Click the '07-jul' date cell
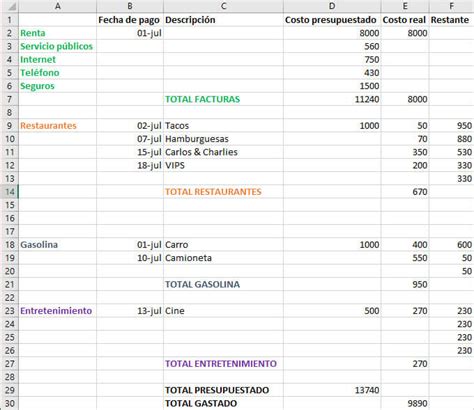Viewport: 474px width, 410px height. [130, 139]
